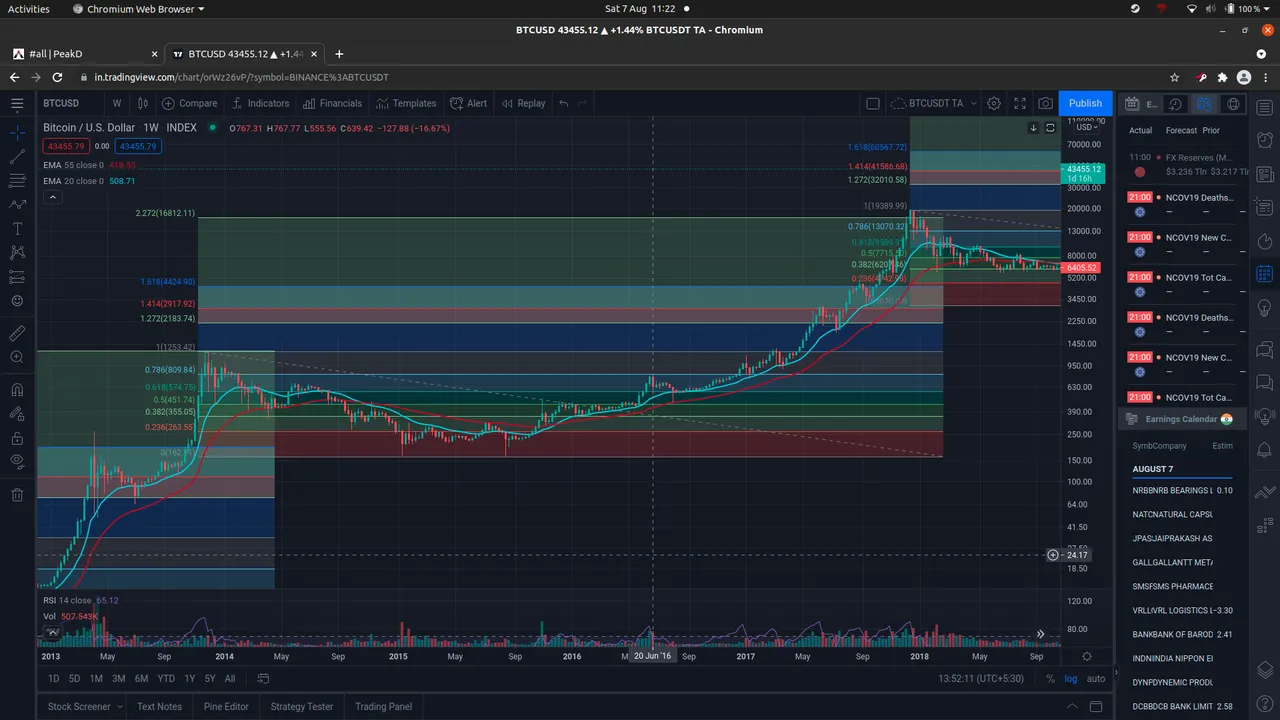Click the Earnings Calendar header
Screen dimensions: 1280x720
click(1181, 419)
